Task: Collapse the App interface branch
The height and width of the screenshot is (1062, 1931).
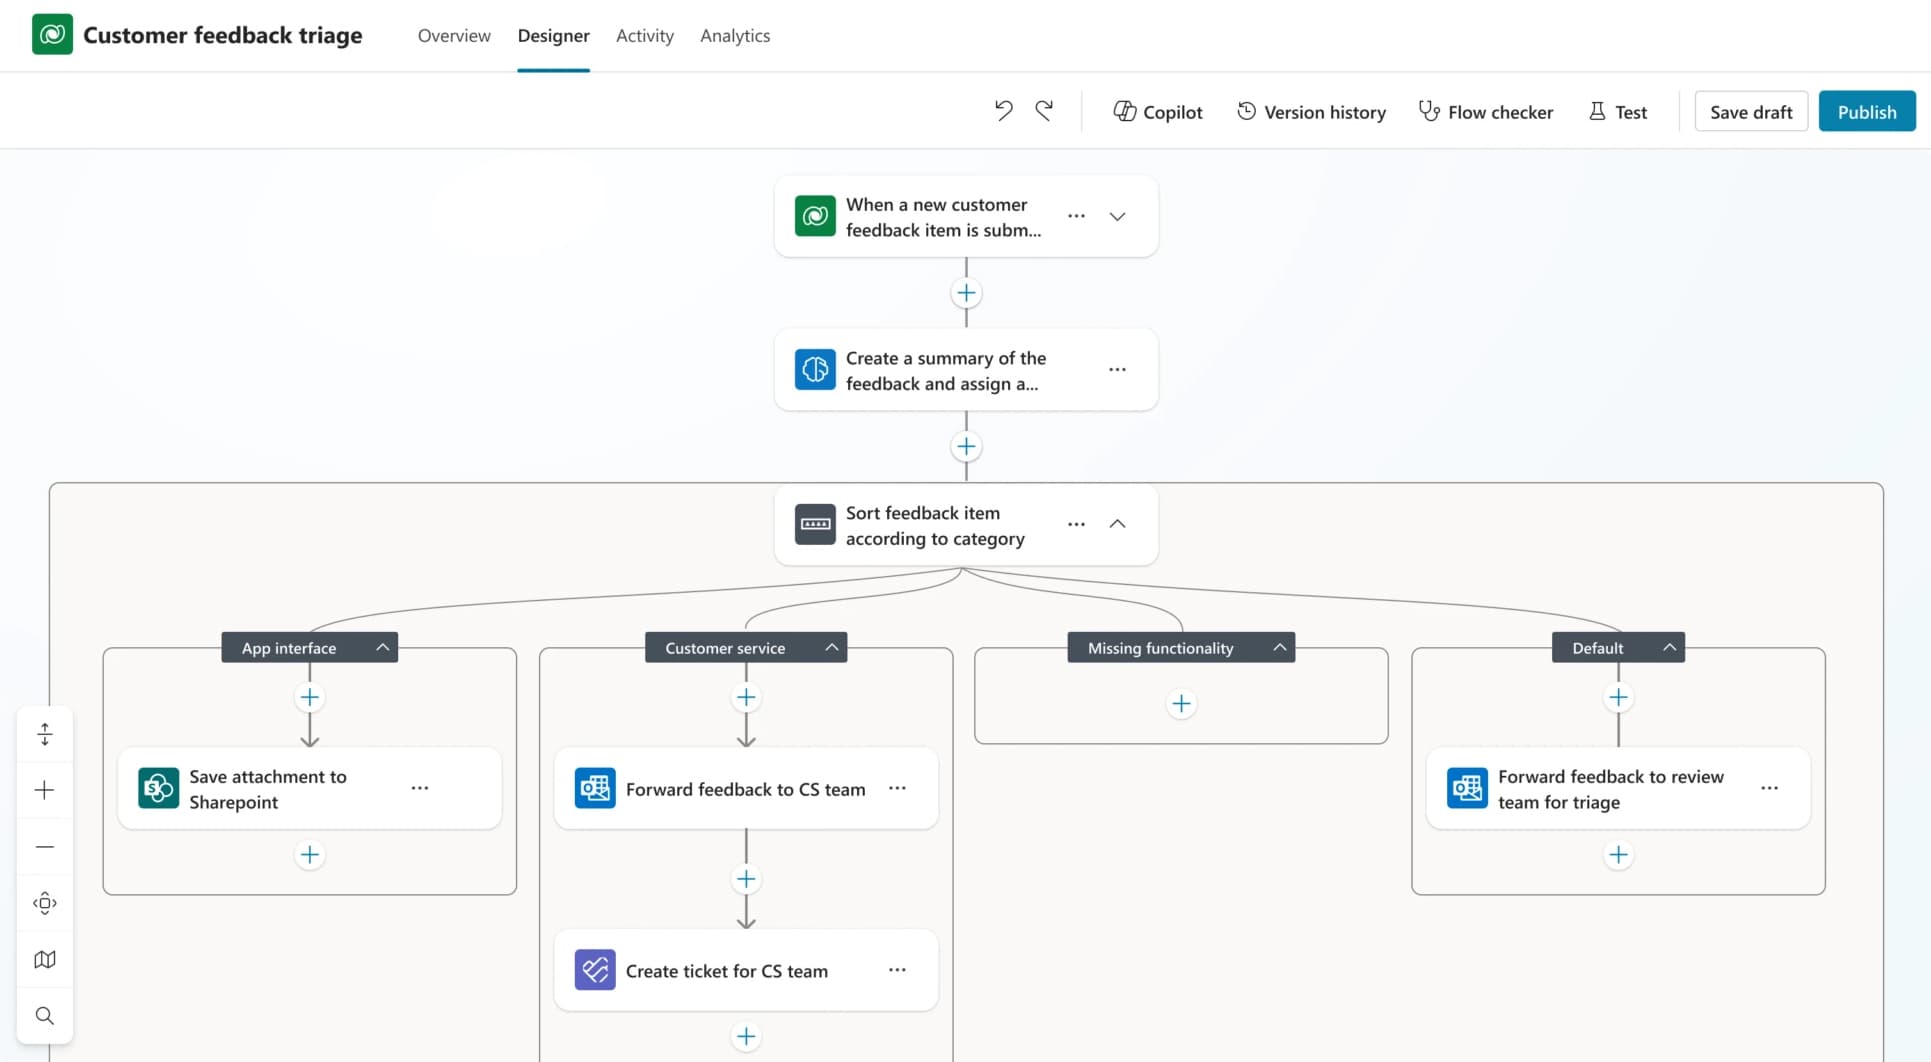Action: click(382, 648)
